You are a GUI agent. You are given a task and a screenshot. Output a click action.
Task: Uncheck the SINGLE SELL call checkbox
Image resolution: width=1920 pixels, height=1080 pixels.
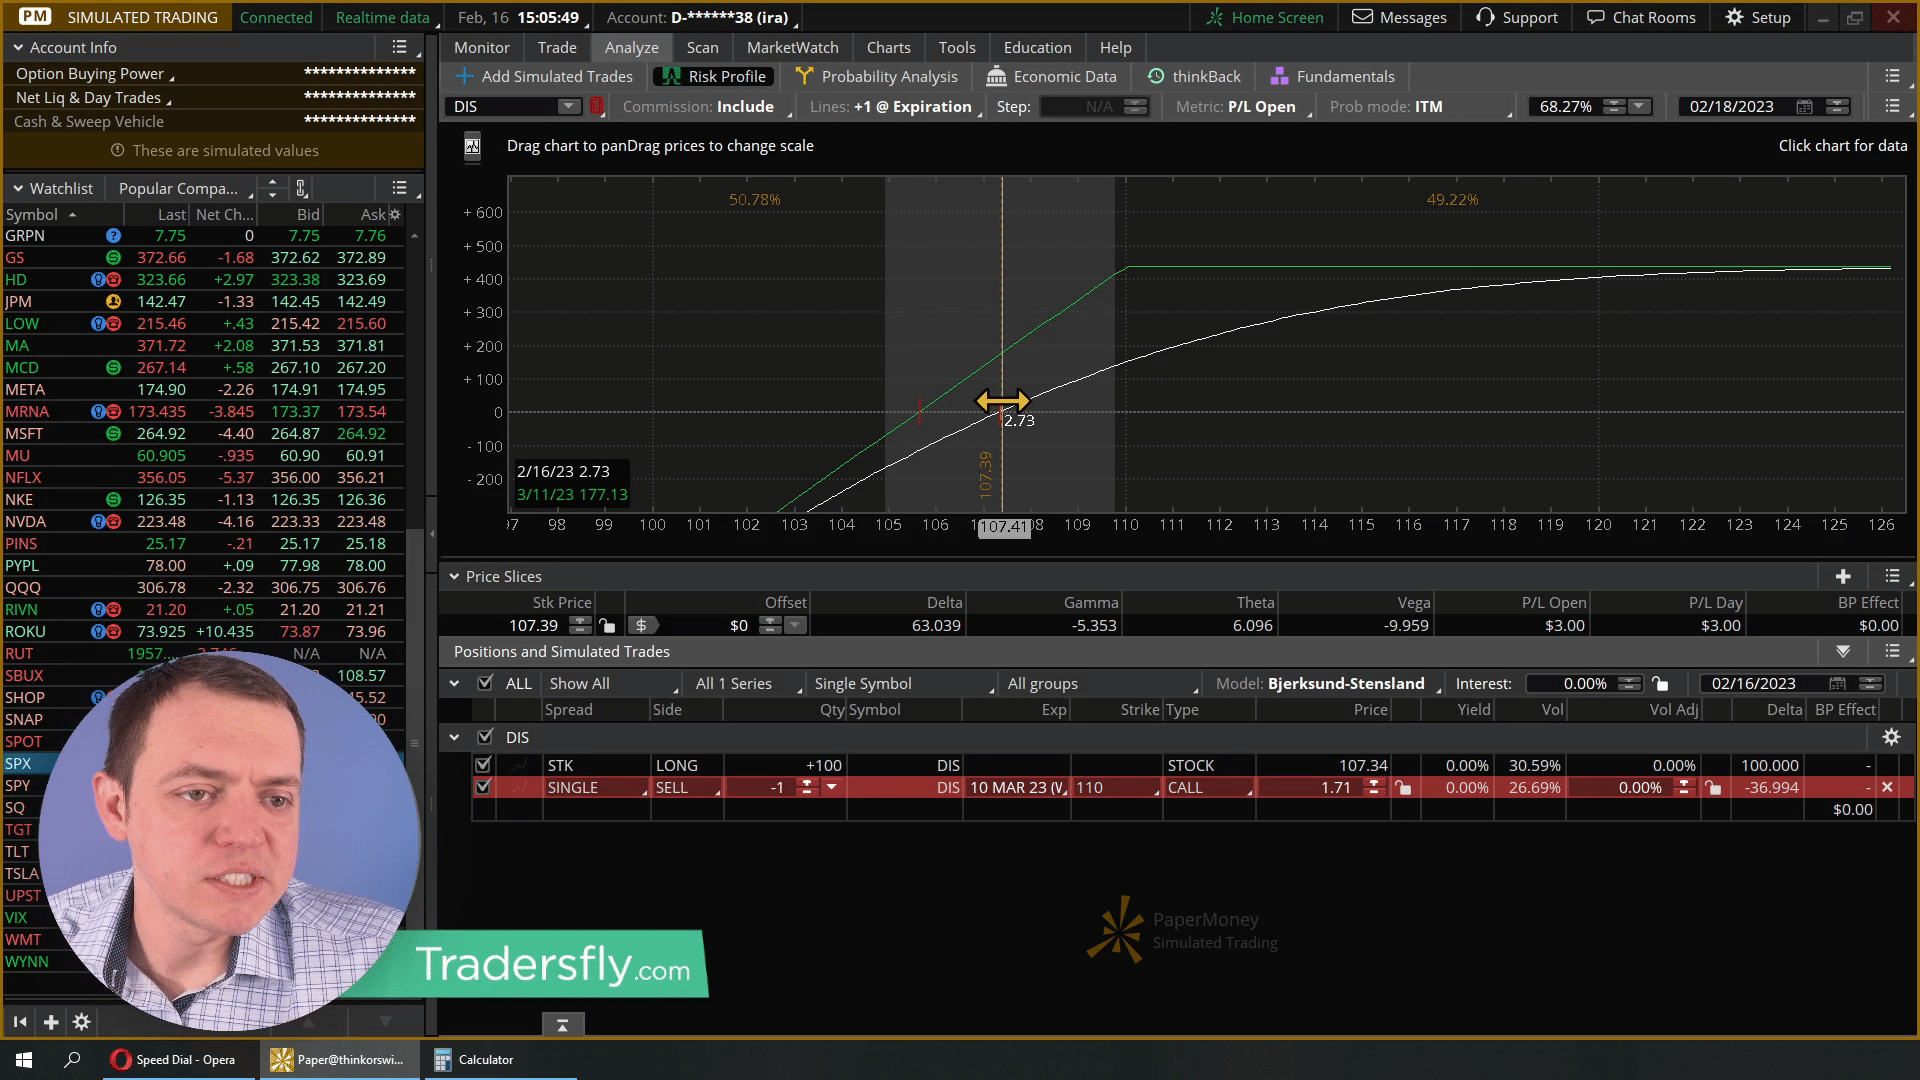(x=483, y=787)
